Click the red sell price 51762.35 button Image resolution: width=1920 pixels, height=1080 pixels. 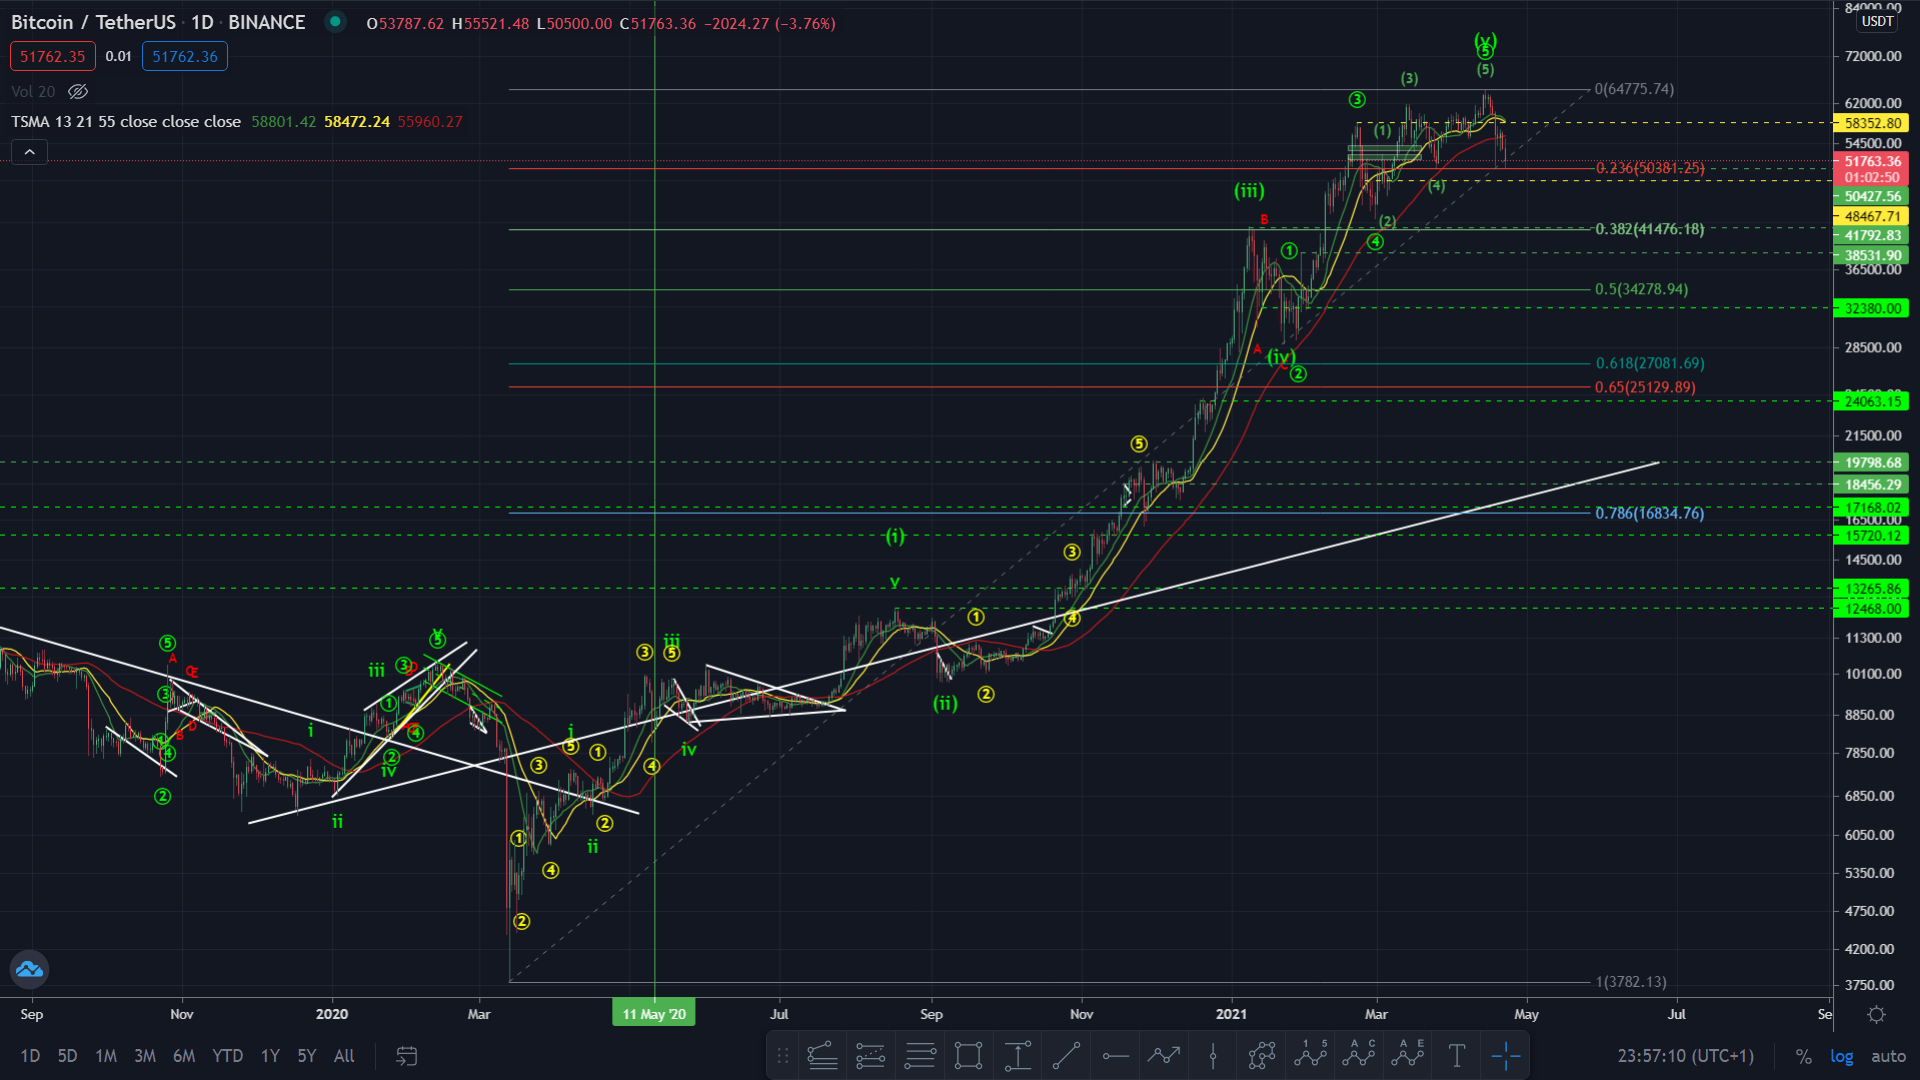coord(53,57)
